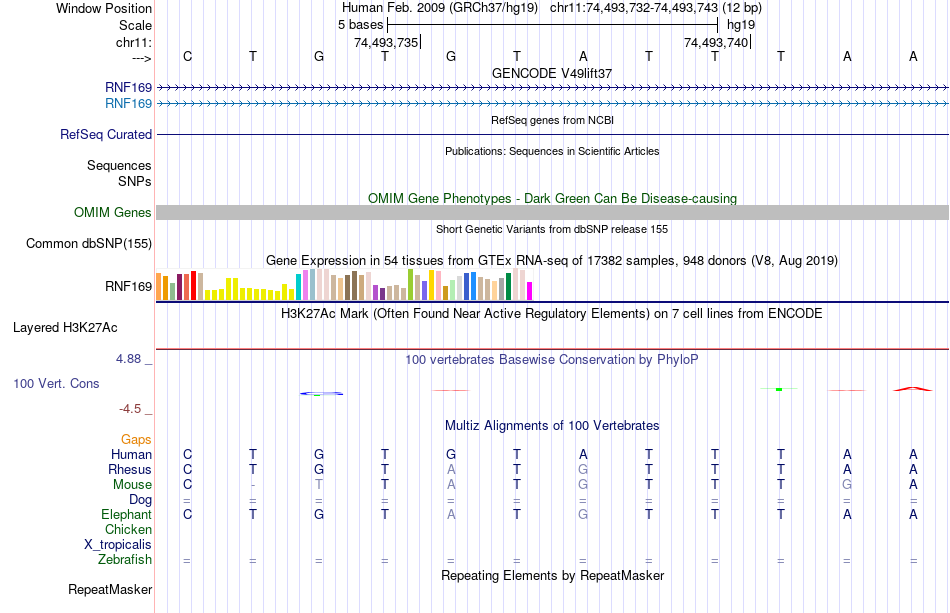Click the Window Position label
Viewport: 950px width, 613px height.
[x=104, y=8]
